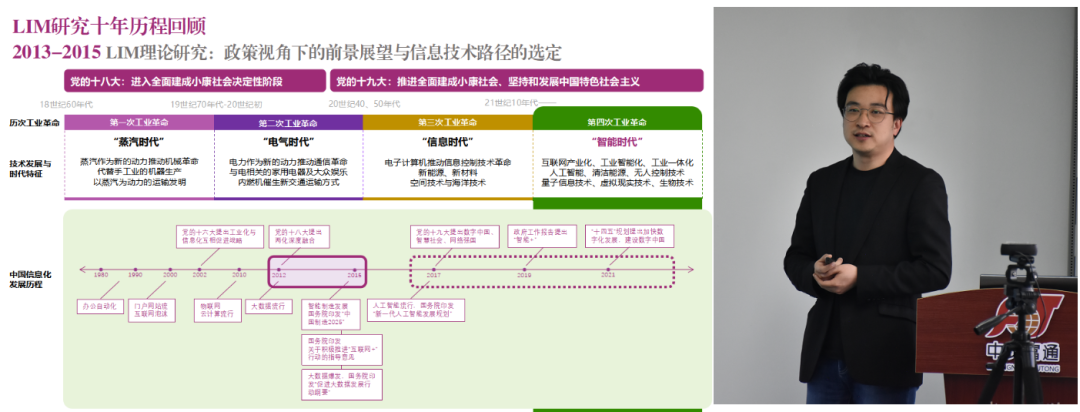Click the 2000 timeline marker

click(169, 270)
